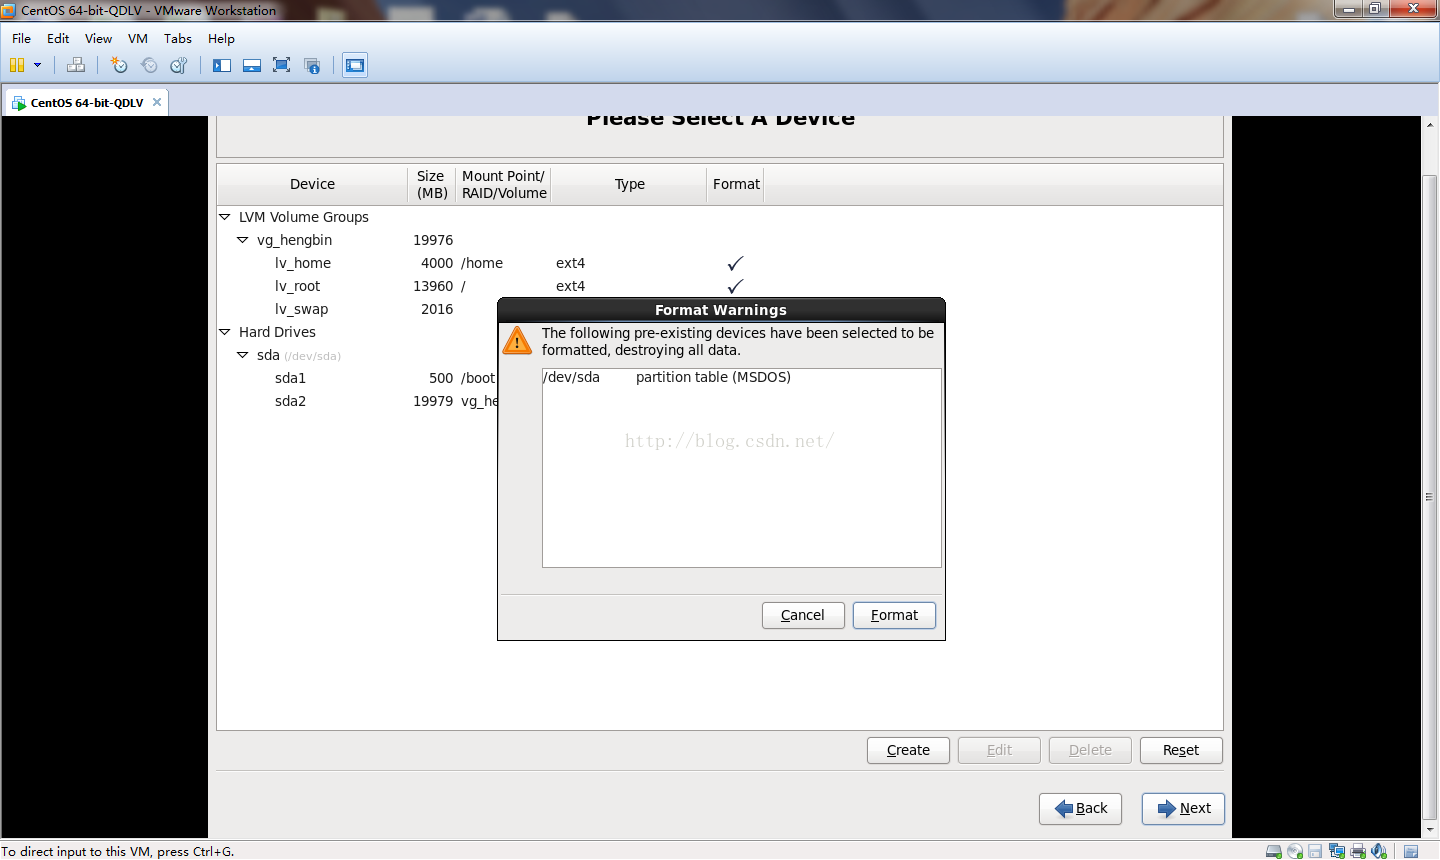1440x860 pixels.
Task: Click Cancel in Format Warnings dialog
Action: (803, 615)
